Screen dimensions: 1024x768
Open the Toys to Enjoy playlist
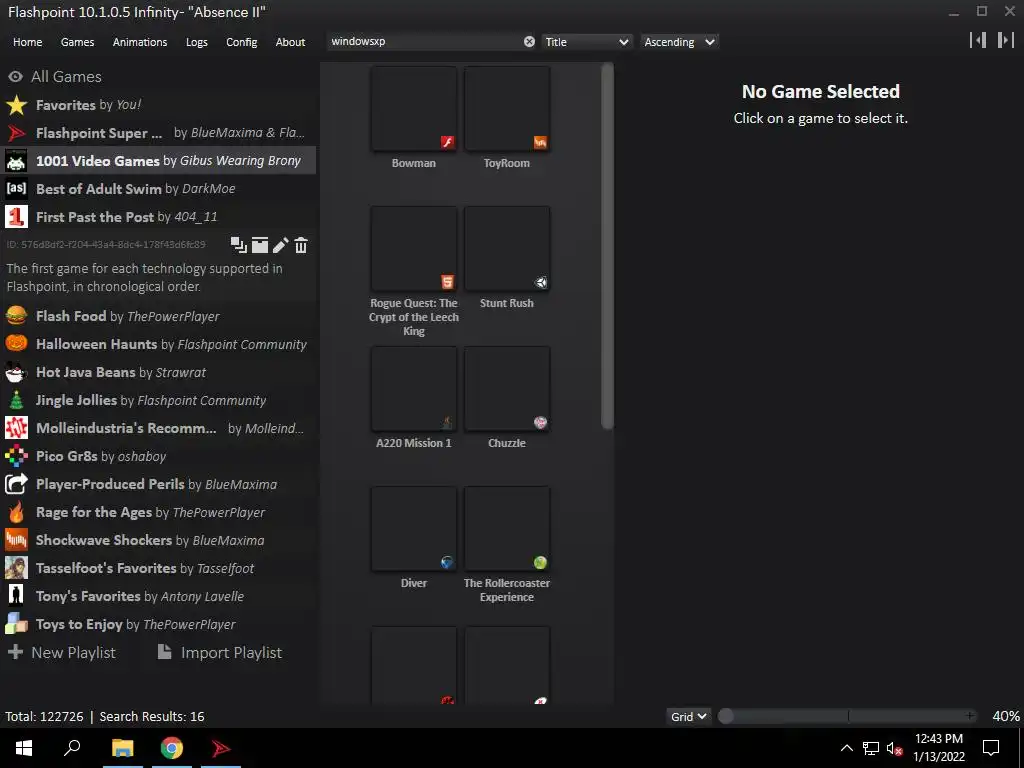(159, 625)
